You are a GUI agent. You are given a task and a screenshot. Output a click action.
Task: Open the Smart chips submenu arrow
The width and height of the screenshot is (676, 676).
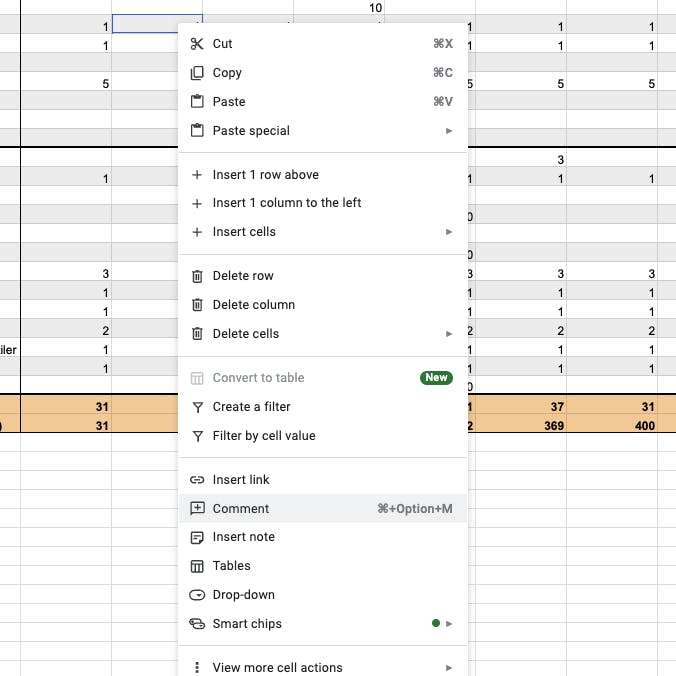click(449, 624)
